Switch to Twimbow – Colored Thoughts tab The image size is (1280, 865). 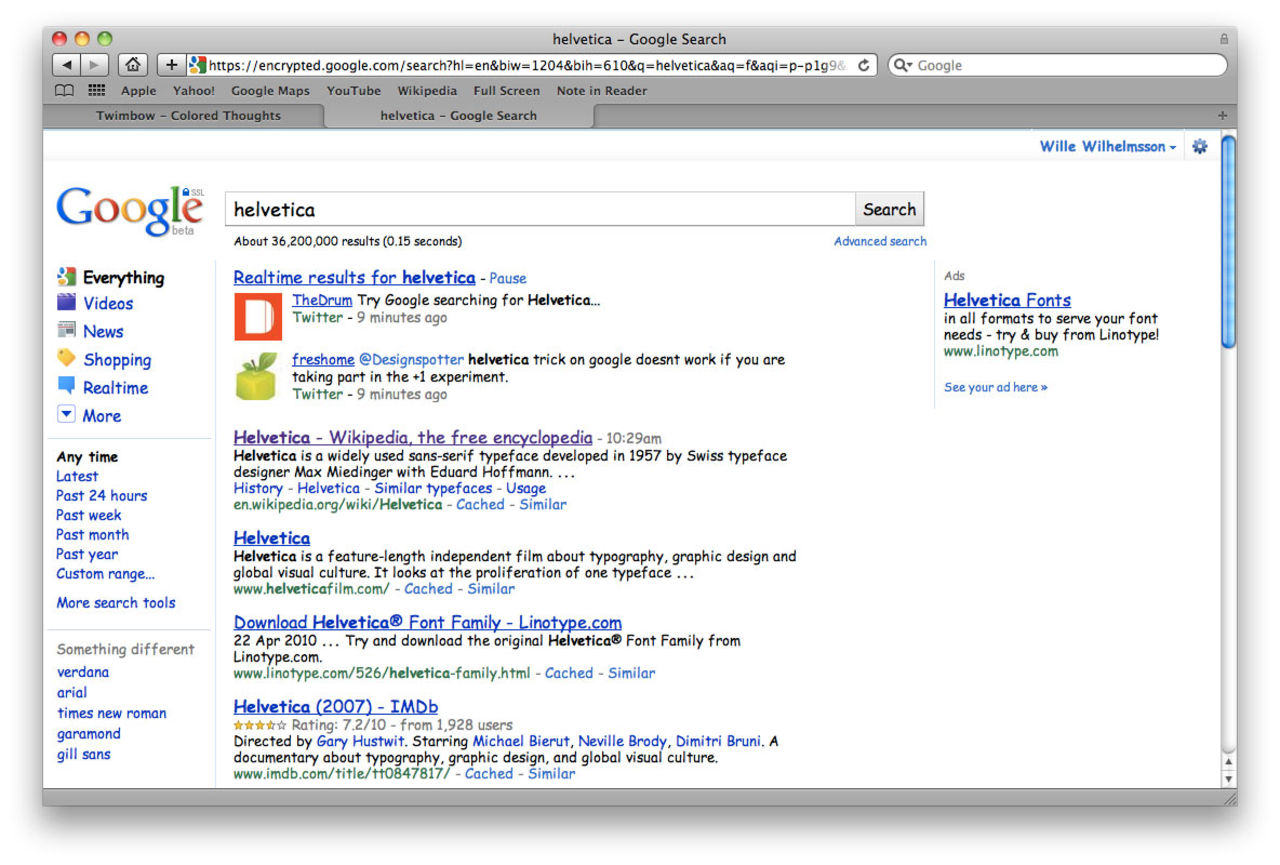(188, 116)
